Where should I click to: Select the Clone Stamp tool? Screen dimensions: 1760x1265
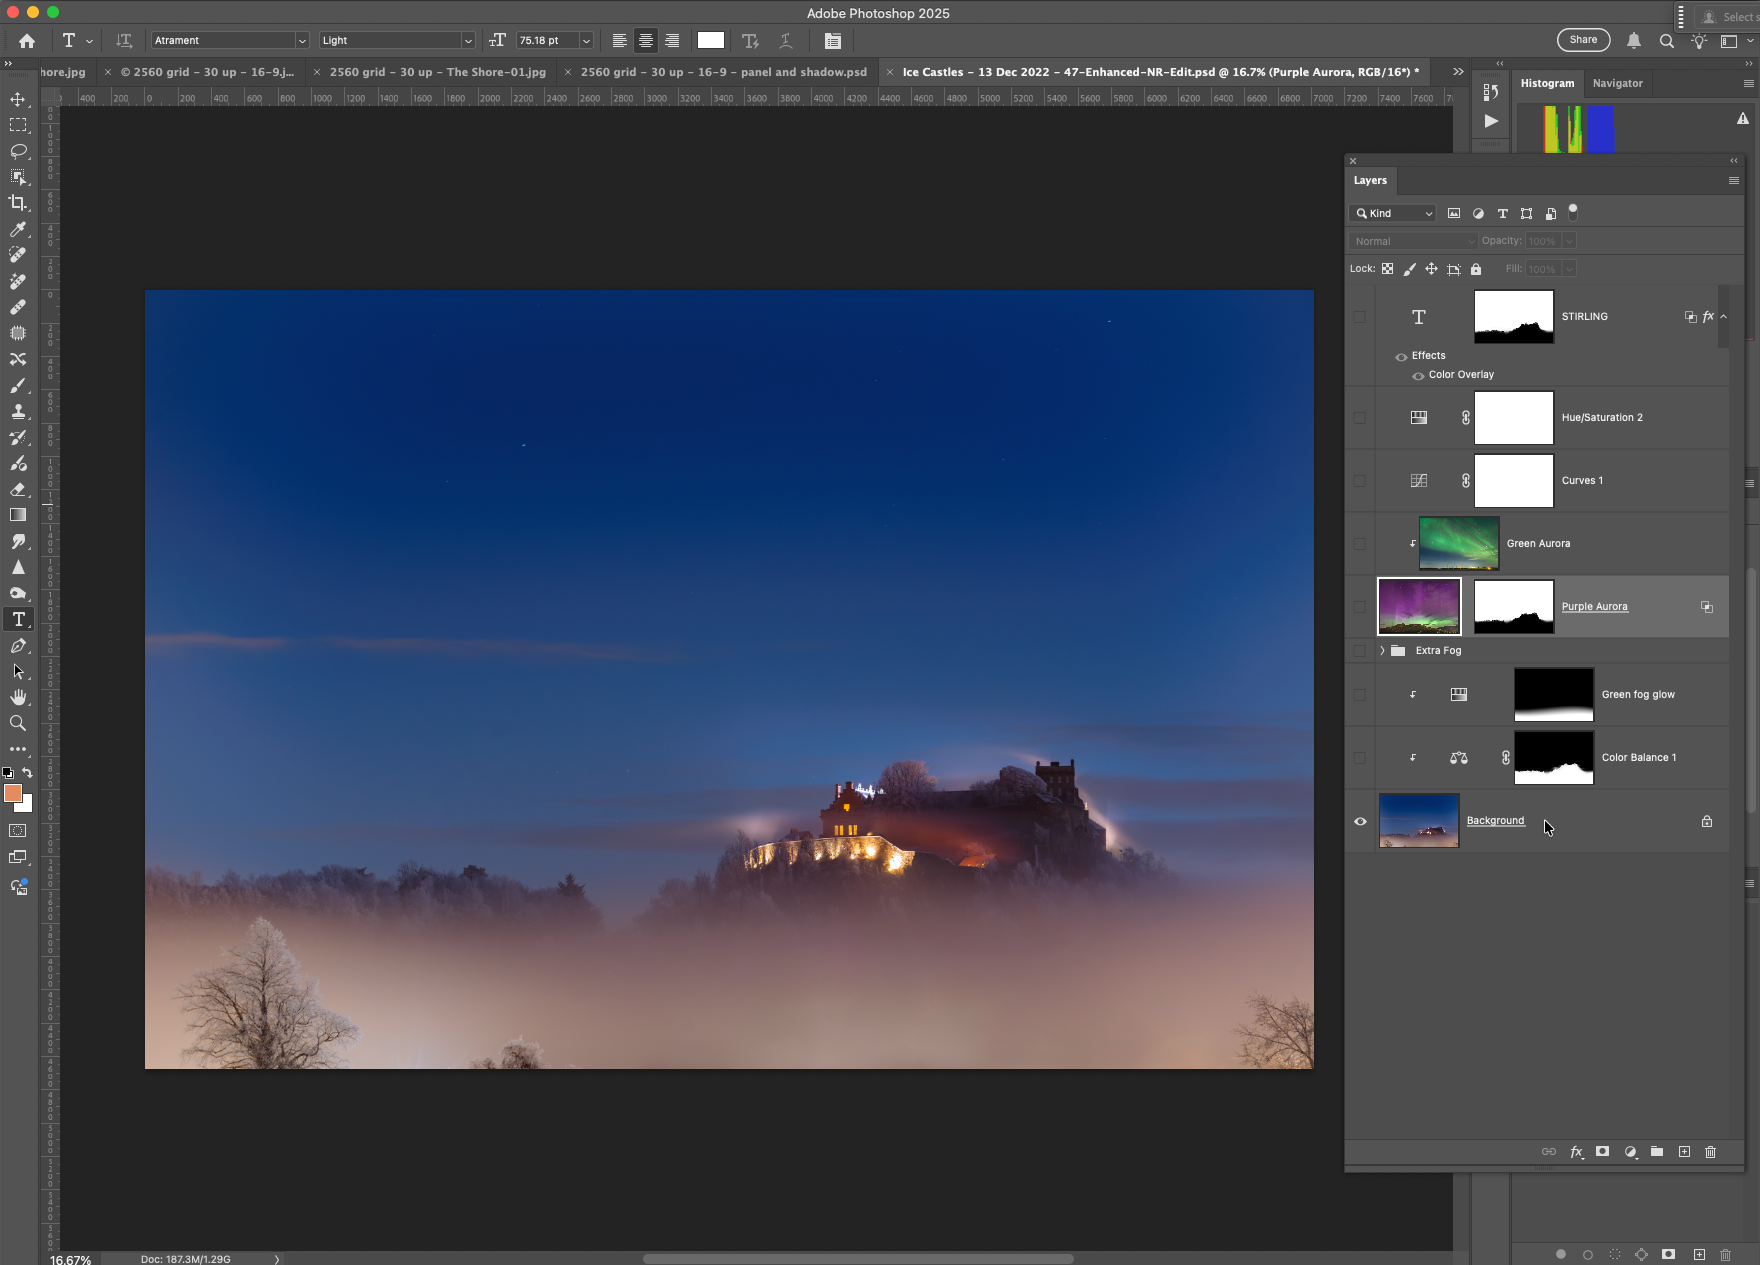click(x=18, y=411)
